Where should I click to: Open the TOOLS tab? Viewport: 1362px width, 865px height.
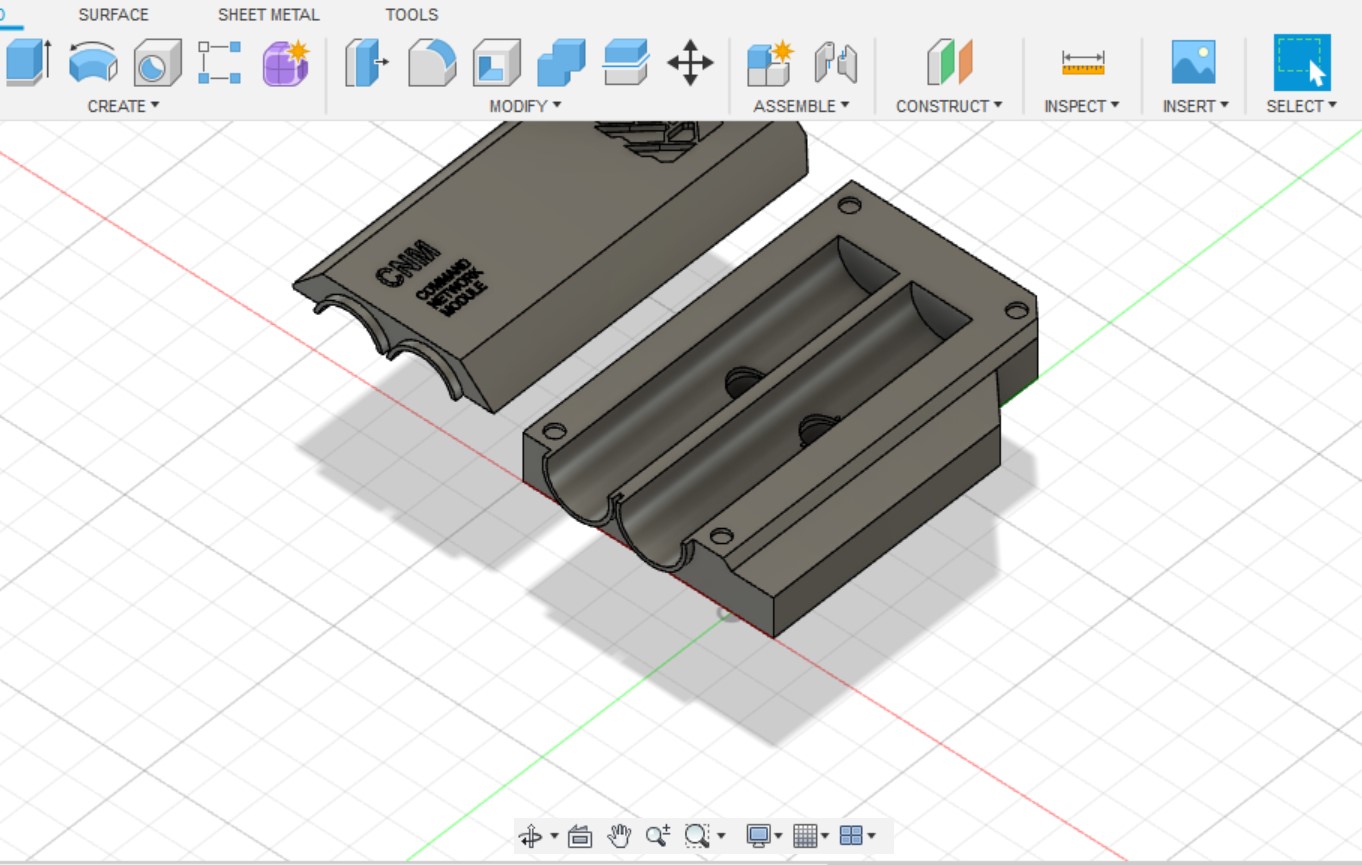click(x=412, y=15)
